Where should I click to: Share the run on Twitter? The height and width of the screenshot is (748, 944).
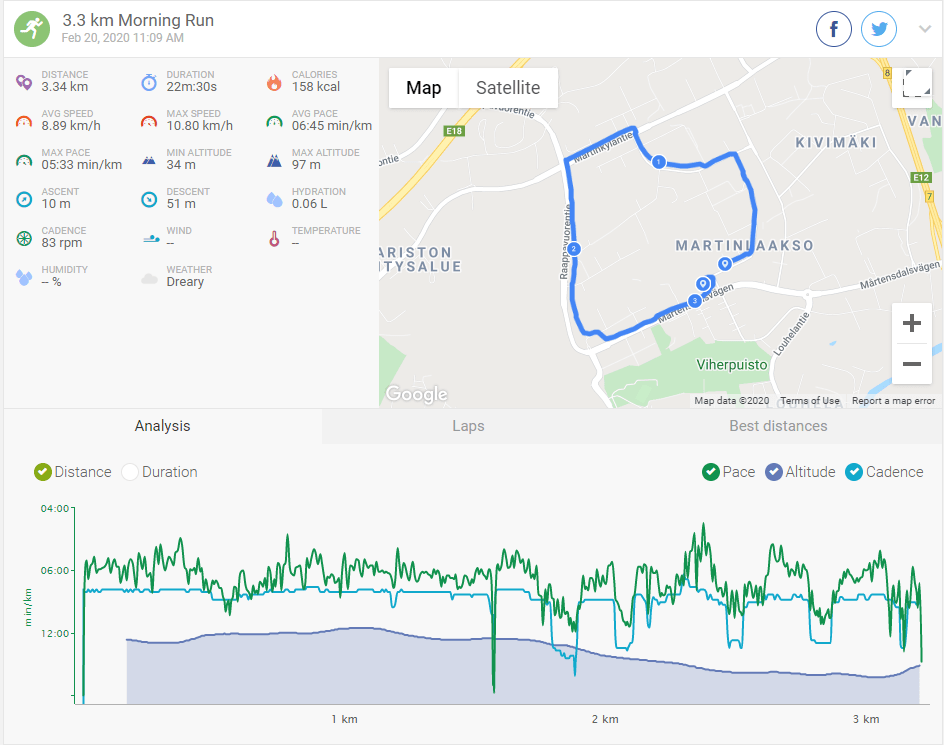(879, 29)
